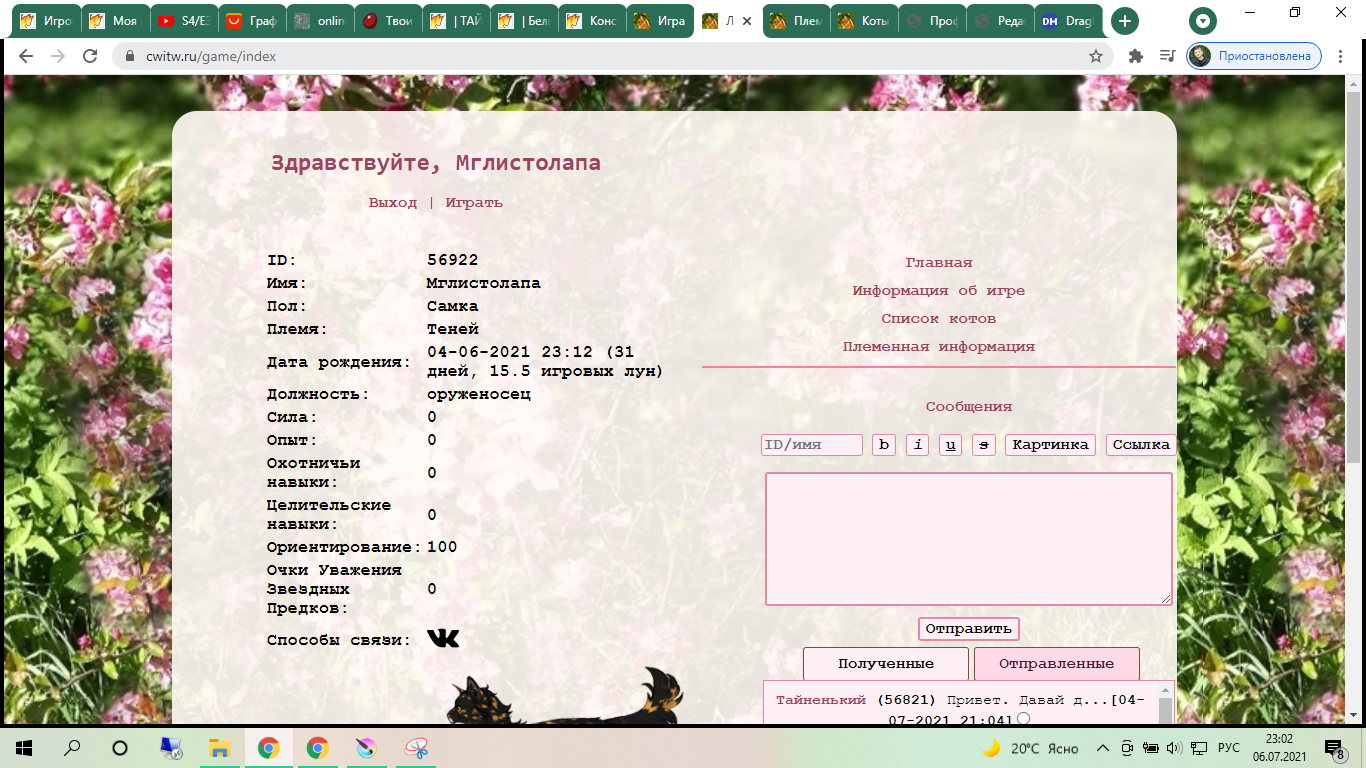The image size is (1366, 768).
Task: Show the tab search dropdown
Action: tap(1203, 21)
